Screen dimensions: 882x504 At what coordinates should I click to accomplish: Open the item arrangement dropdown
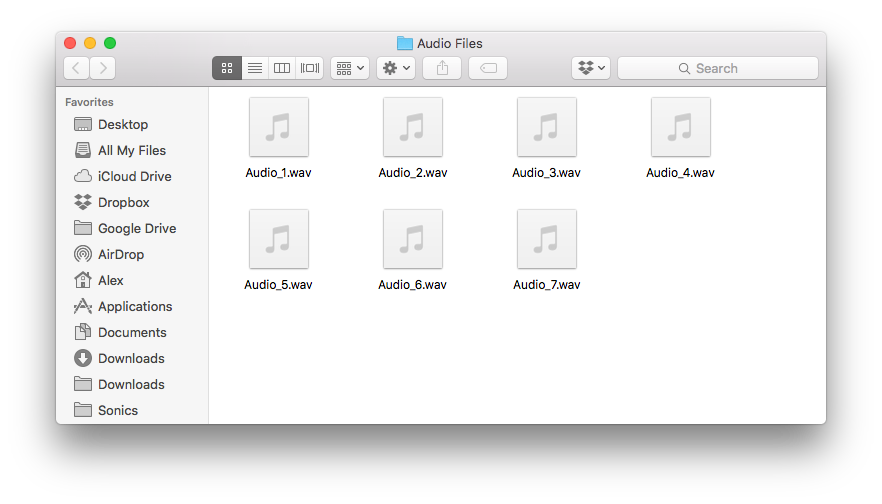350,68
